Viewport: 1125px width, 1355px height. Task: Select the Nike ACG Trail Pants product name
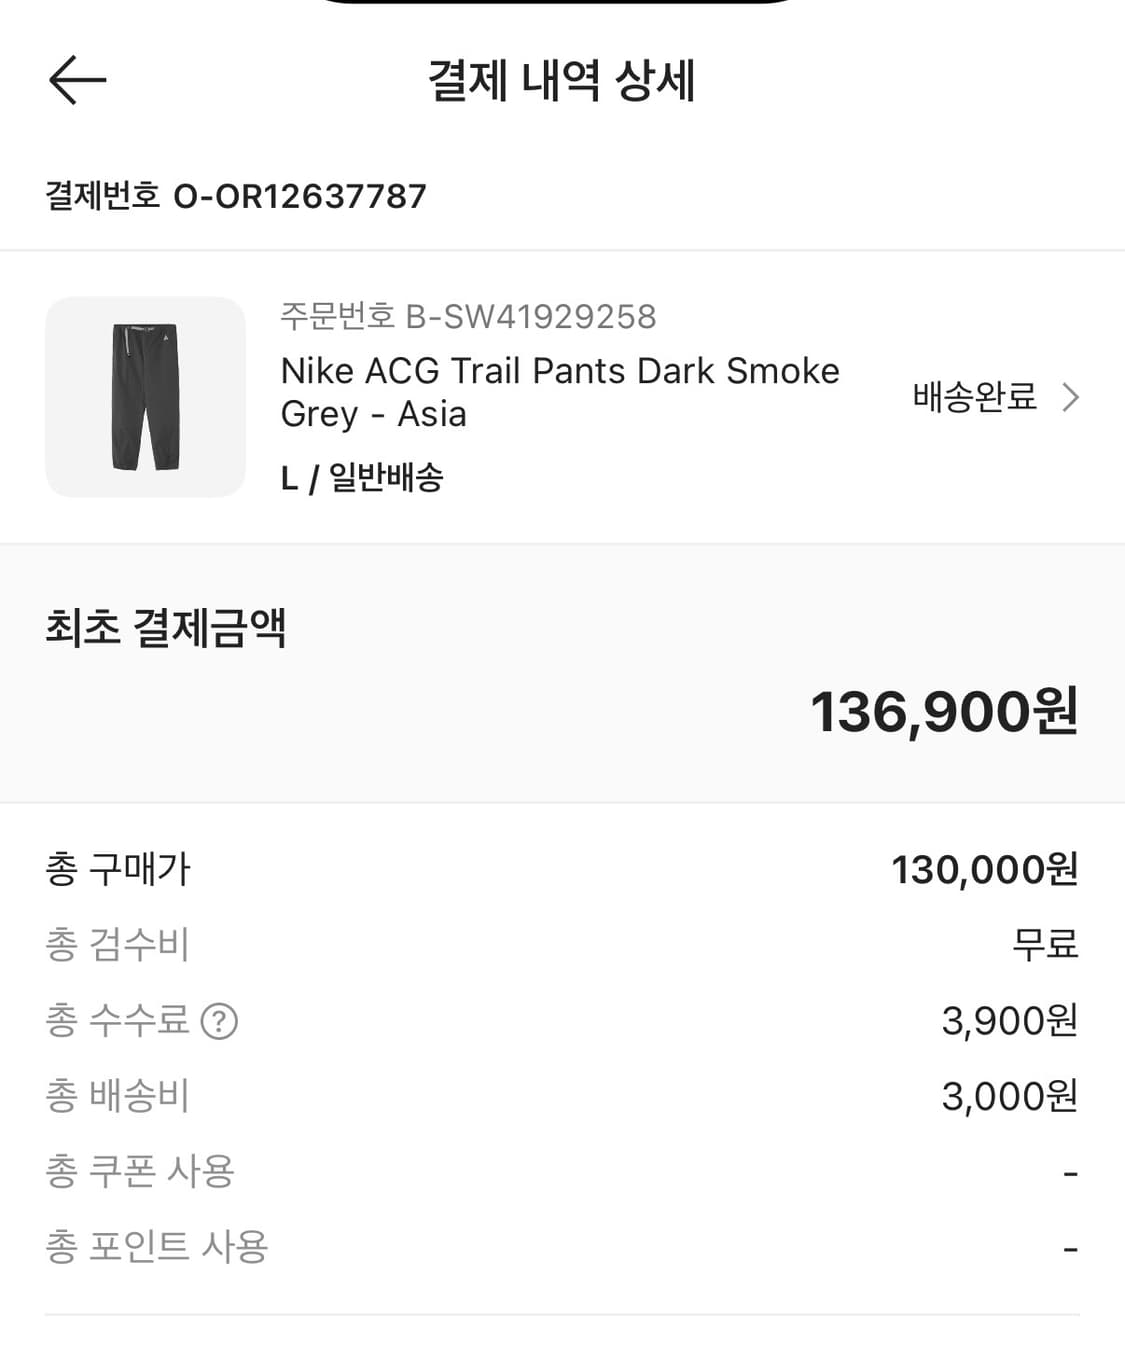coord(560,392)
